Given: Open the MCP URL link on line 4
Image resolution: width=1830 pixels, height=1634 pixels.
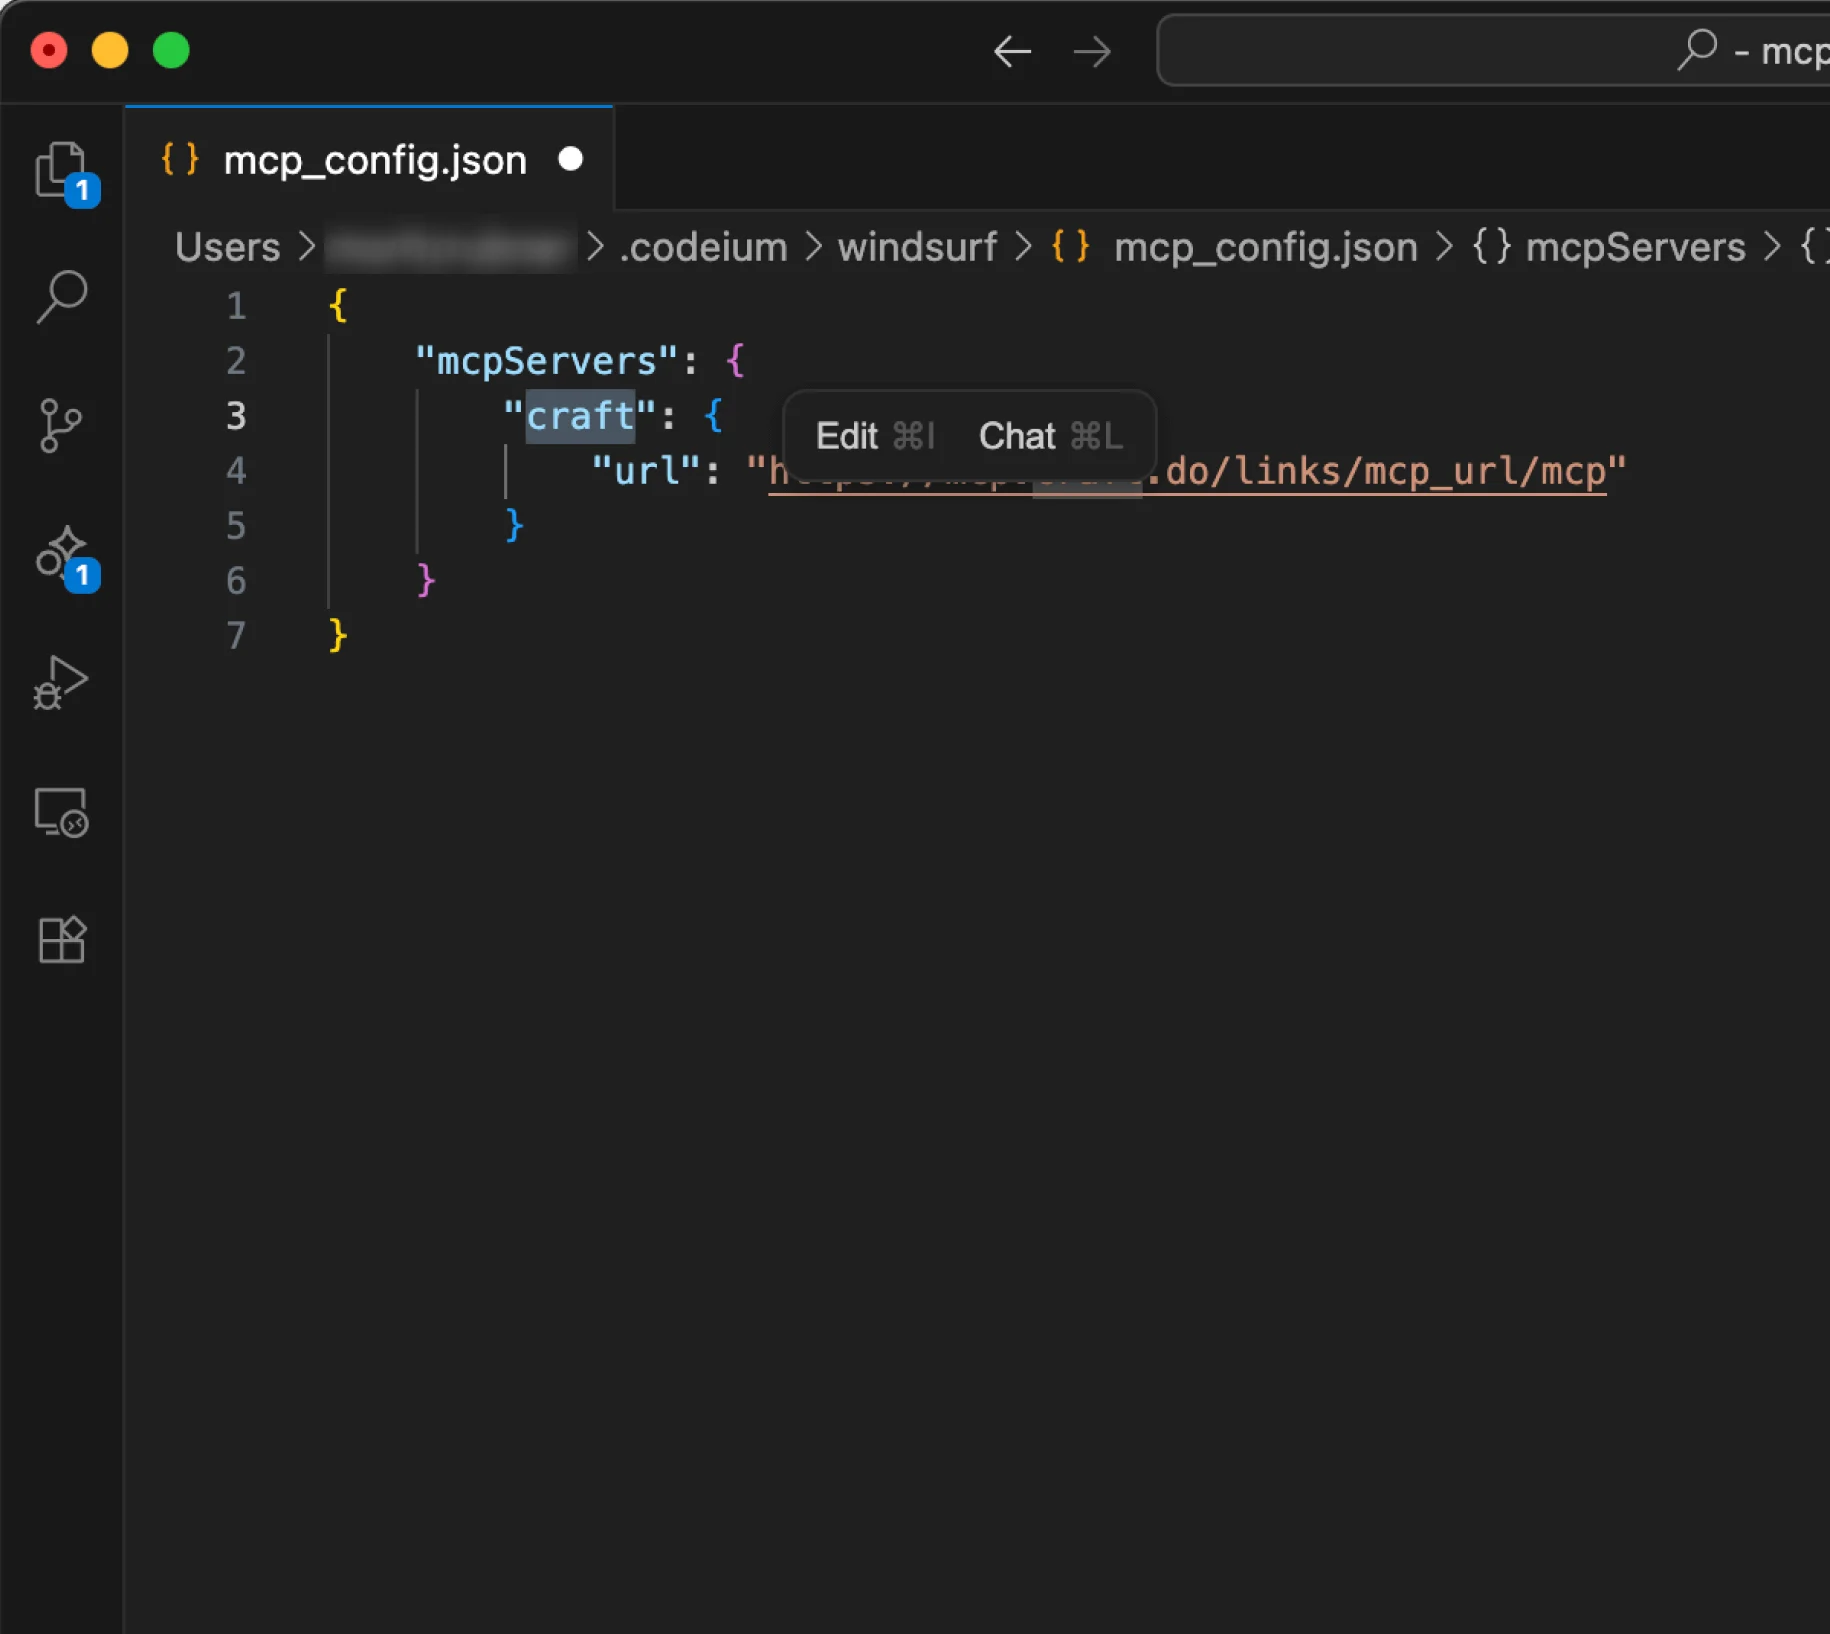Looking at the screenshot, I should click(1380, 471).
